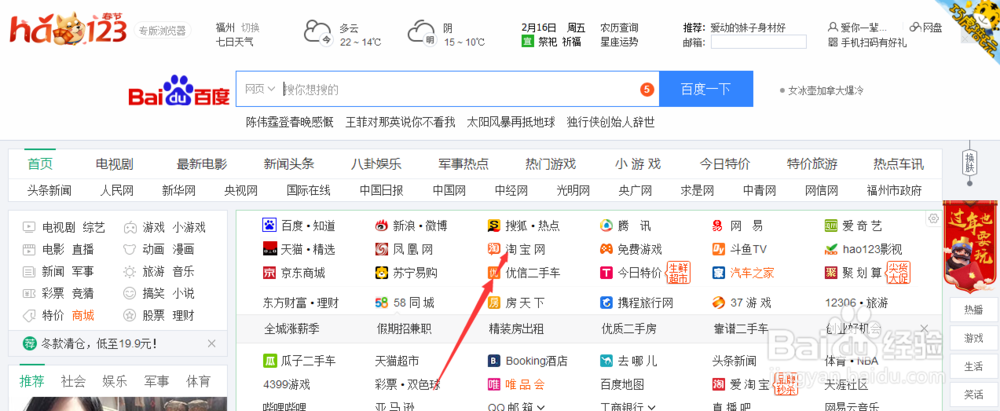
Task: Click the overcast weather icon for tomorrow
Action: click(x=421, y=33)
